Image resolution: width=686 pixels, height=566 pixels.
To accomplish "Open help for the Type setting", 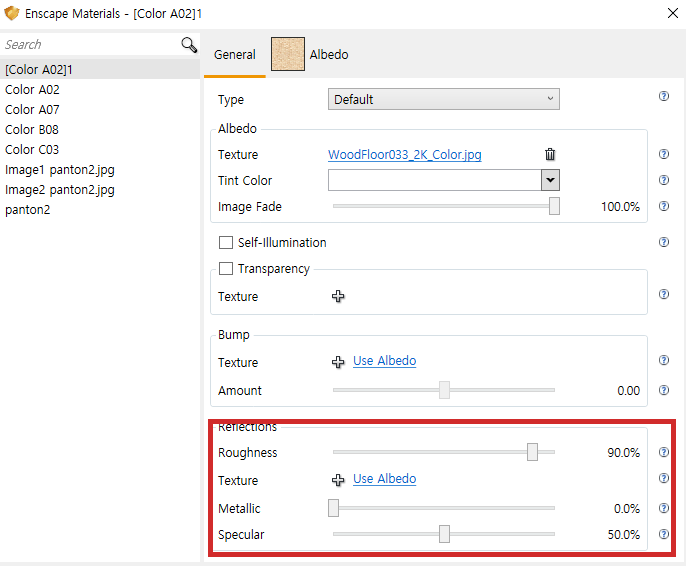I will pos(664,97).
